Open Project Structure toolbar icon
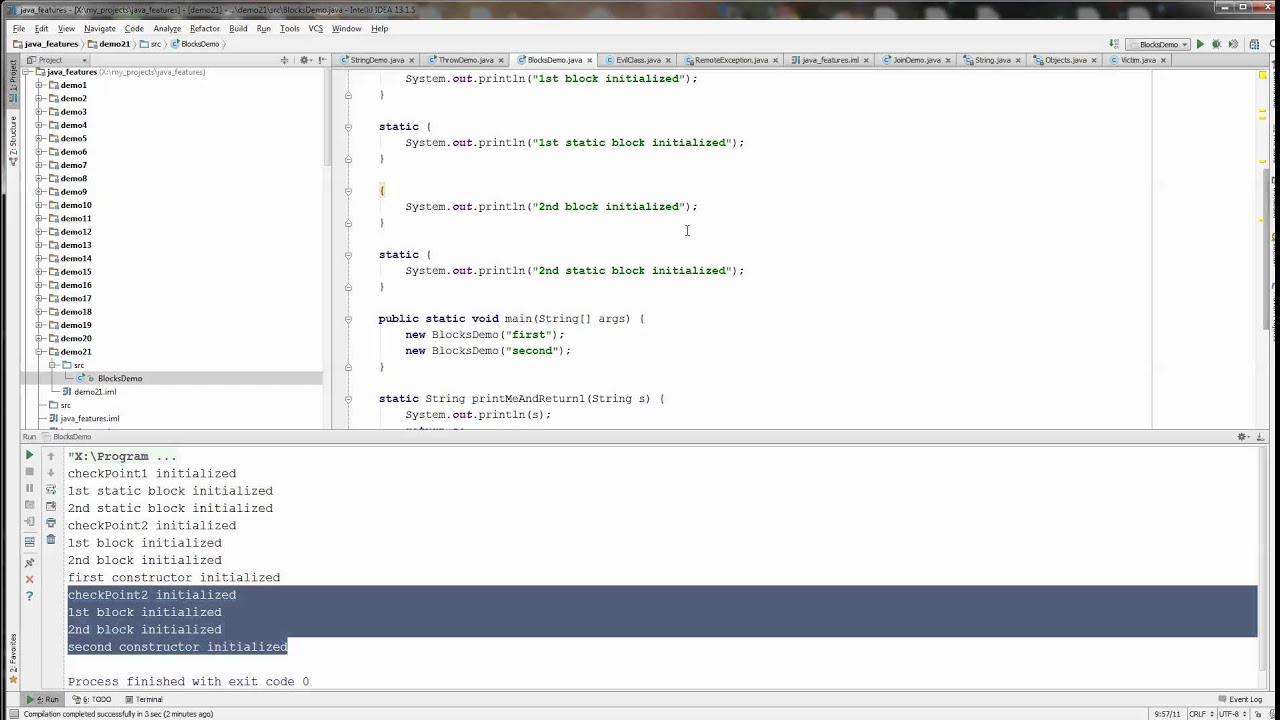 1254,44
